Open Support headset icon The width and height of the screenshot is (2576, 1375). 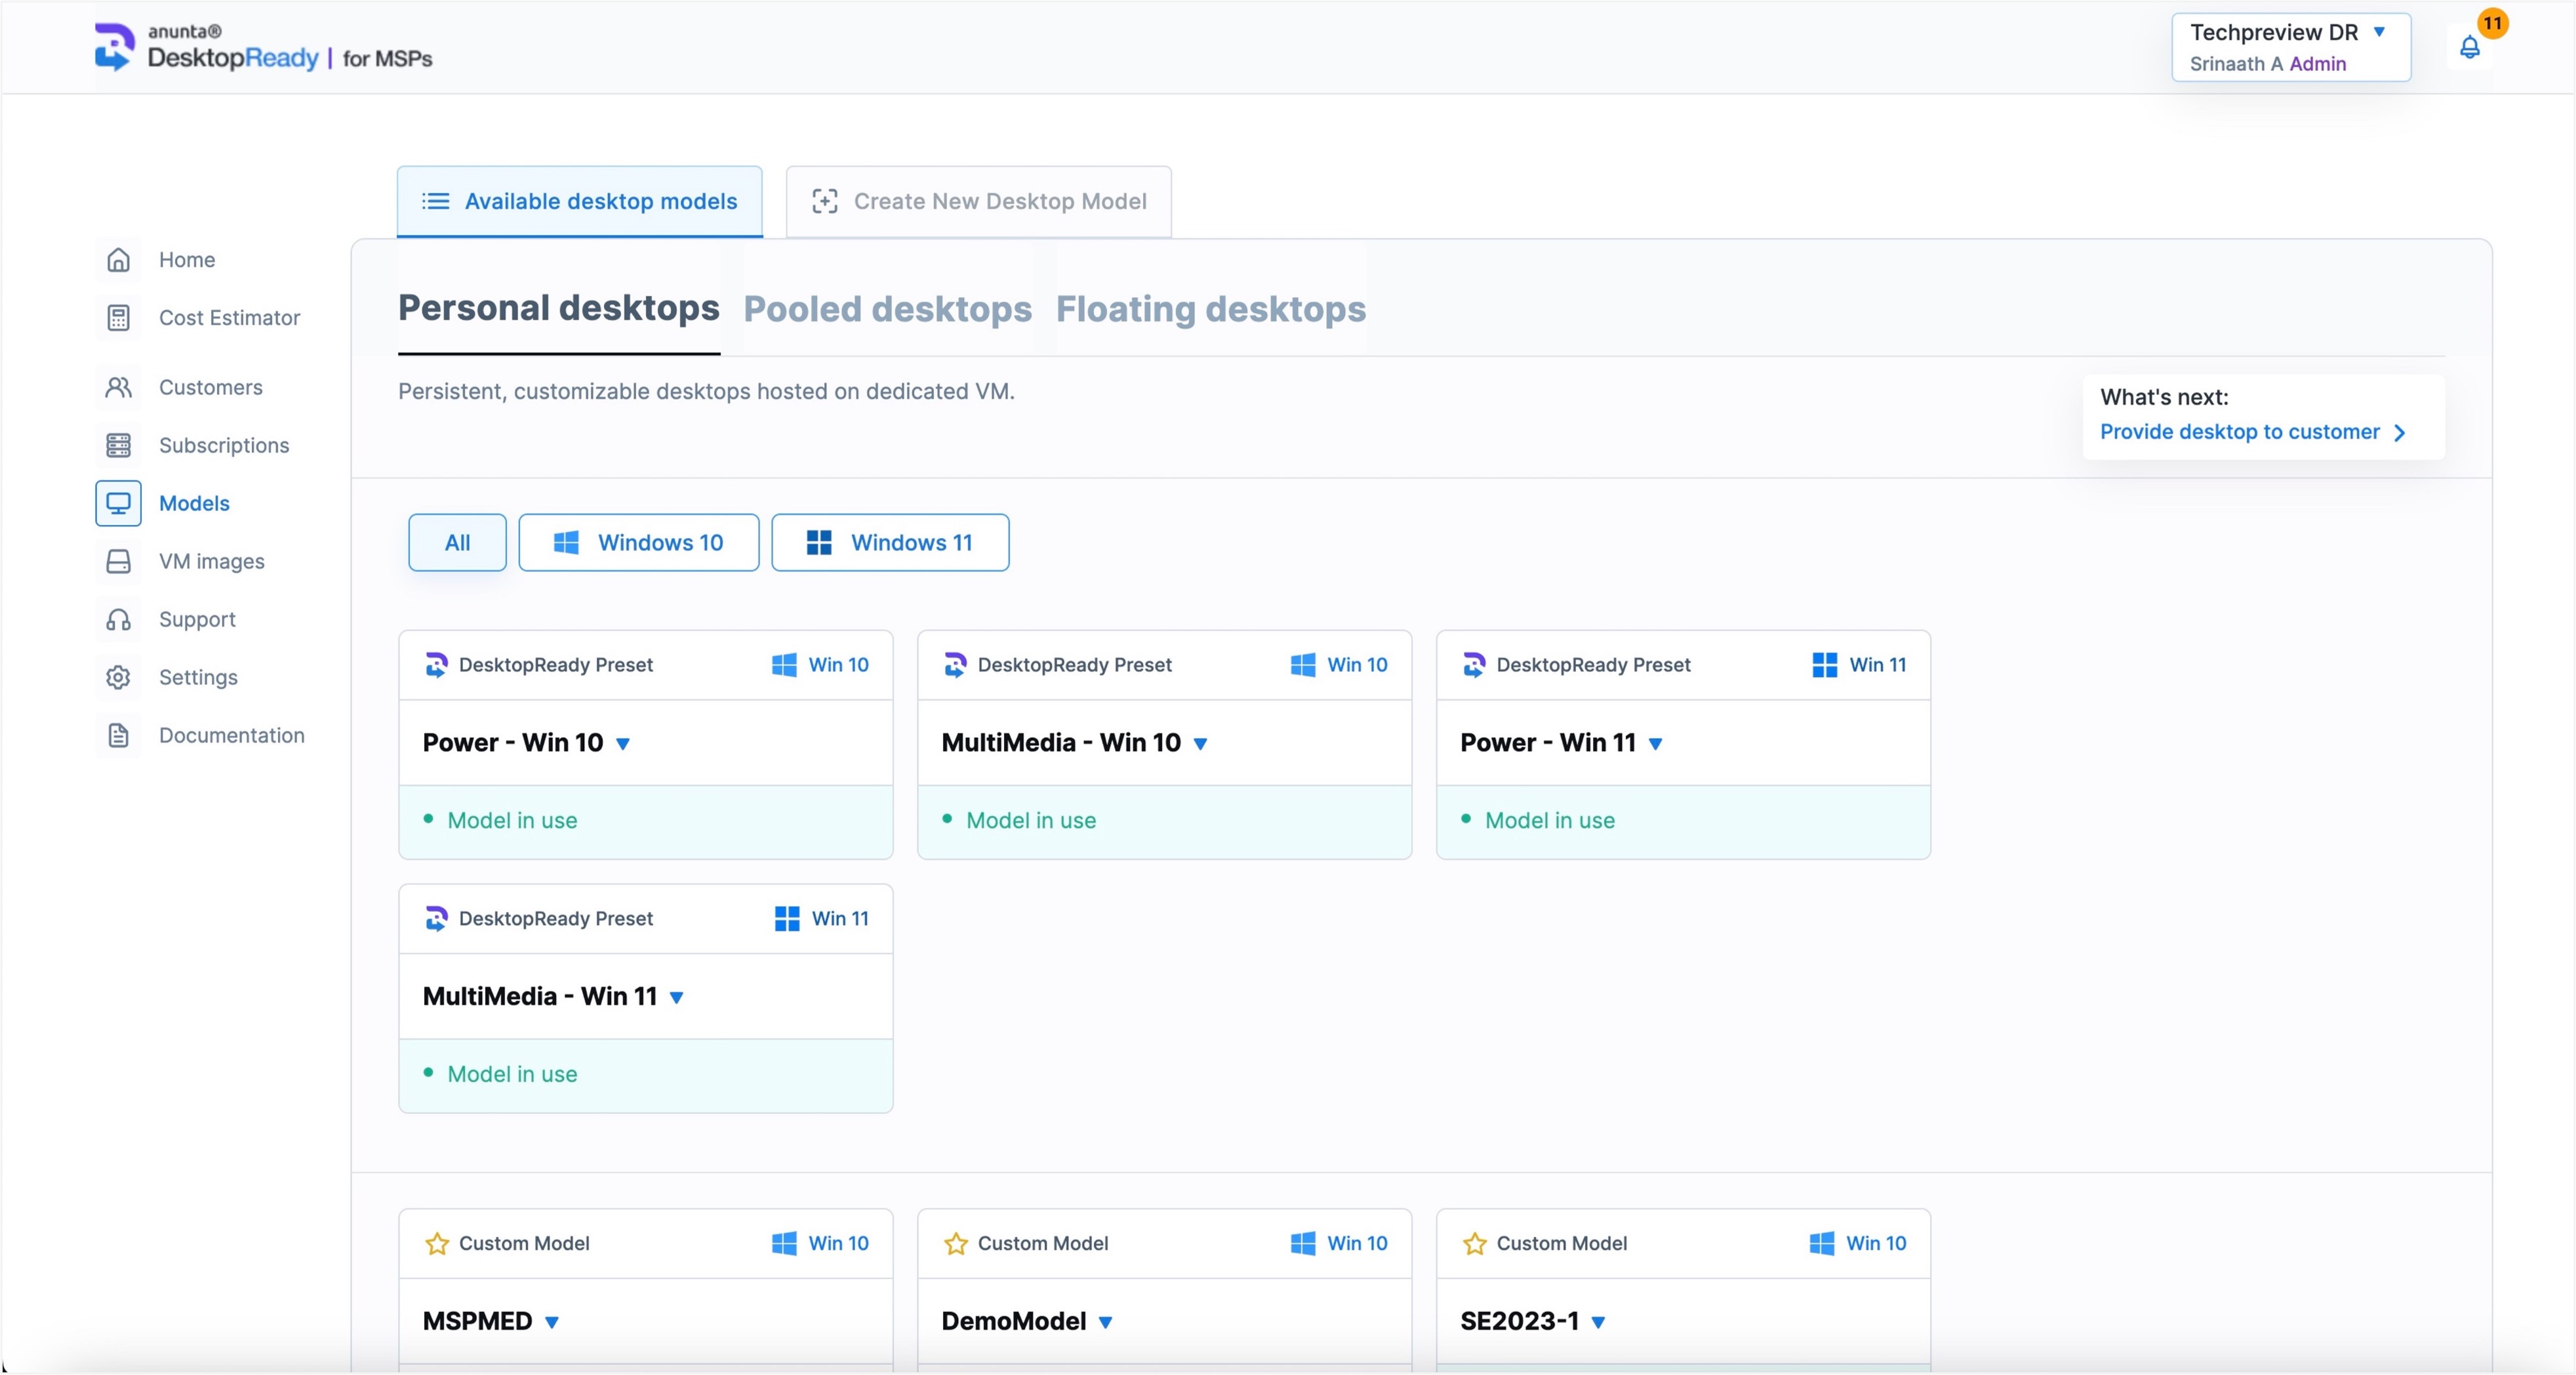118,619
